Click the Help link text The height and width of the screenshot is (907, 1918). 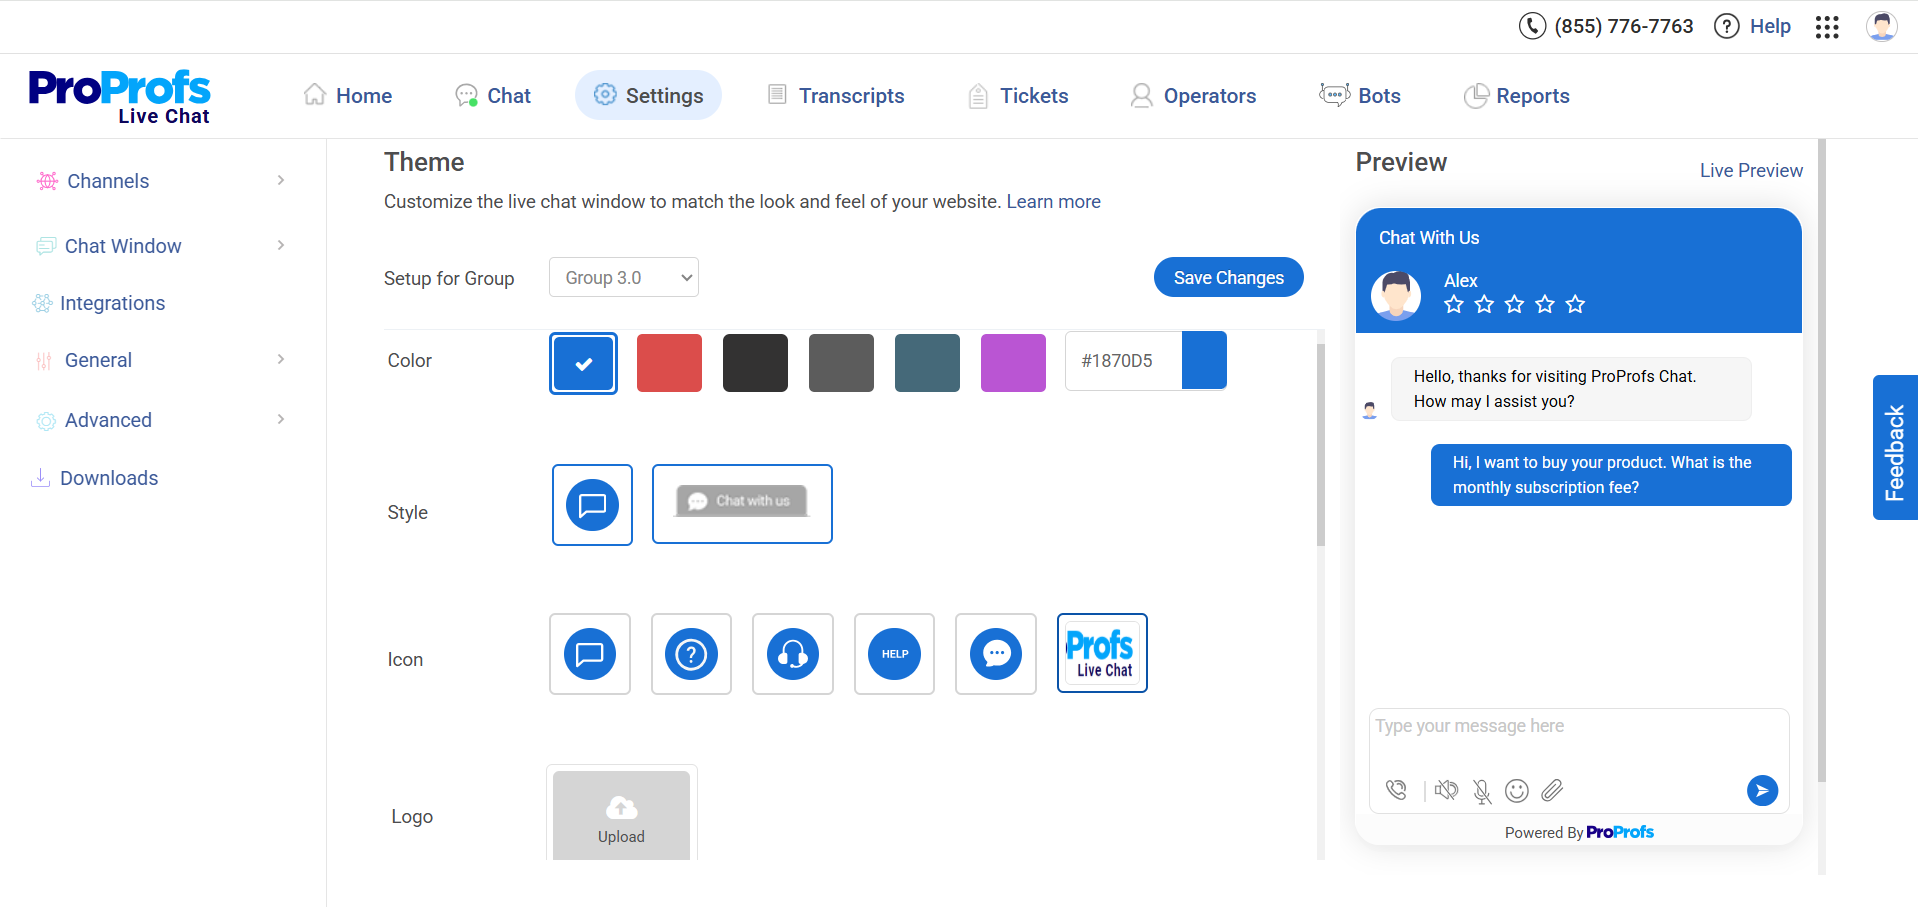coord(1770,26)
